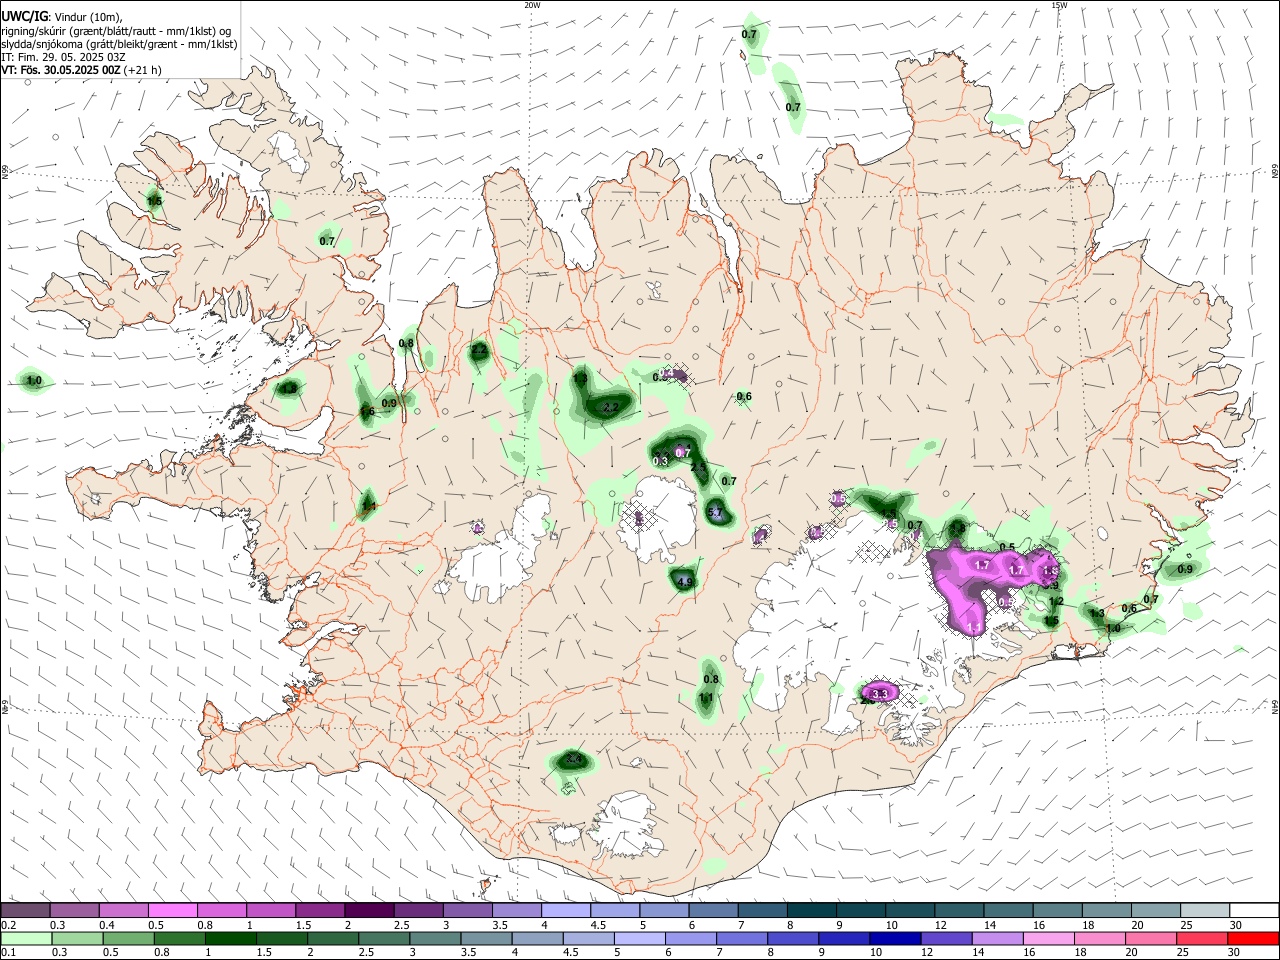
Task: Click the valid time line 'VT: Fös. 30.05.2025 00Z'
Action: point(61,70)
